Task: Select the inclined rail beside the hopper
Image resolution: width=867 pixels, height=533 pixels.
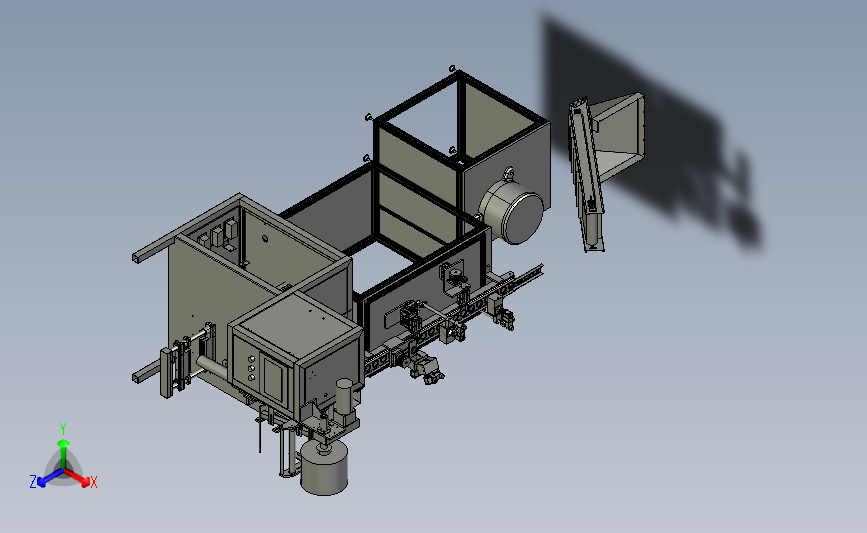Action: click(587, 175)
